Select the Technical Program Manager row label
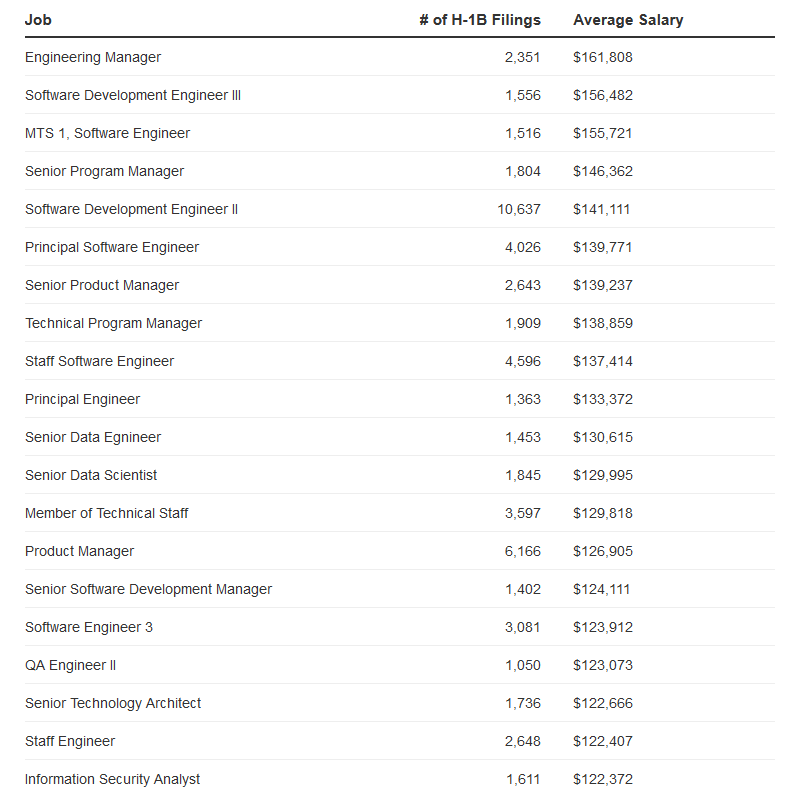 [x=113, y=323]
